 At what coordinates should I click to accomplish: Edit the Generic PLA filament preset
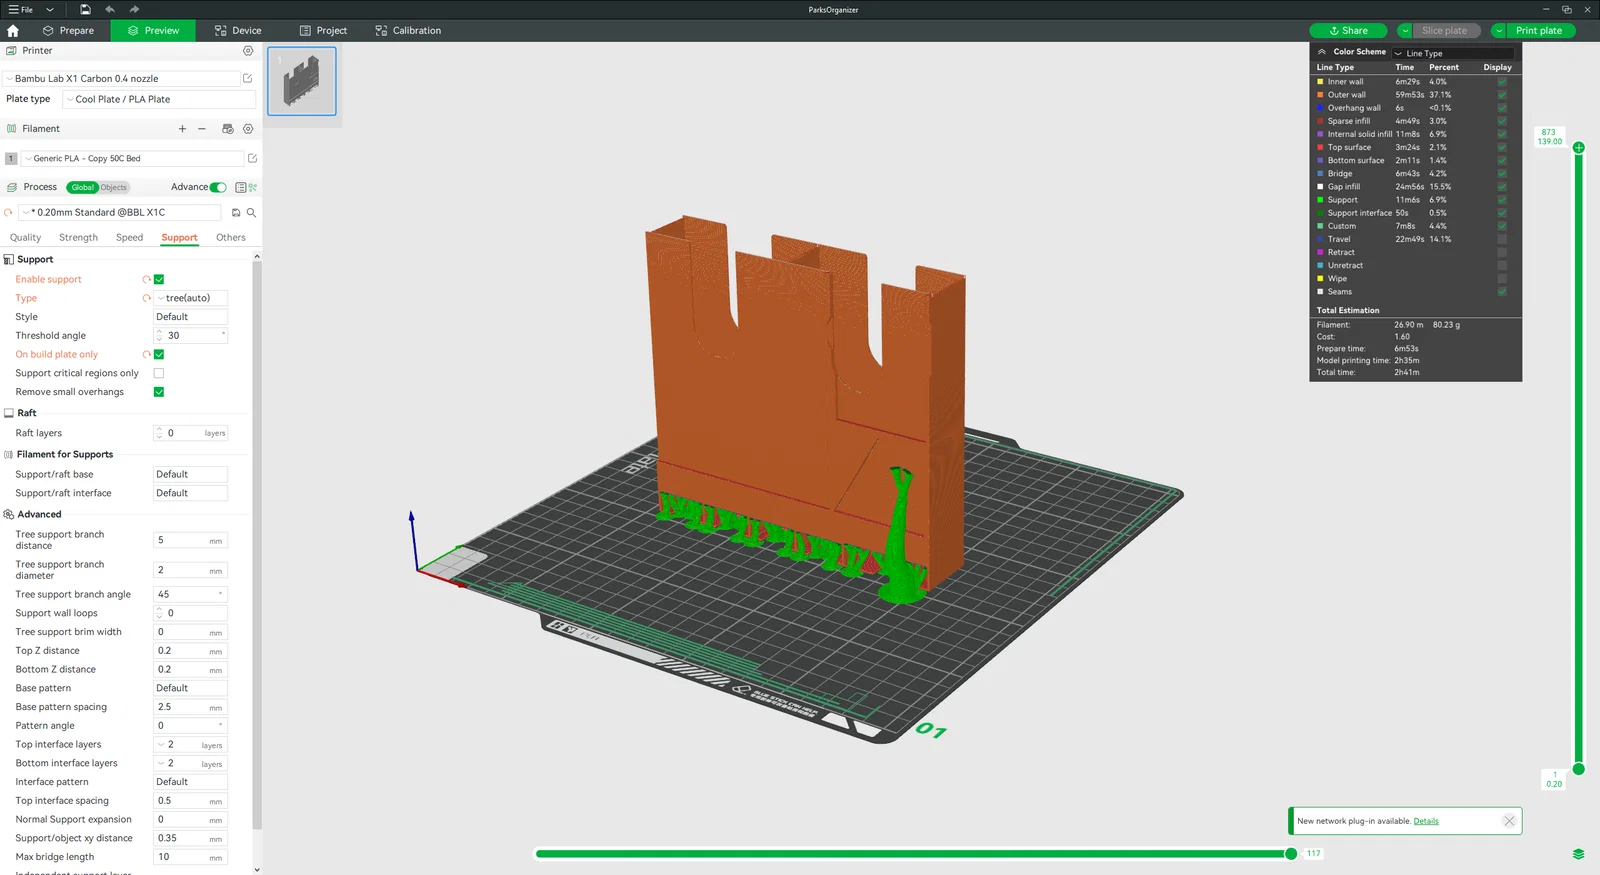coord(252,159)
